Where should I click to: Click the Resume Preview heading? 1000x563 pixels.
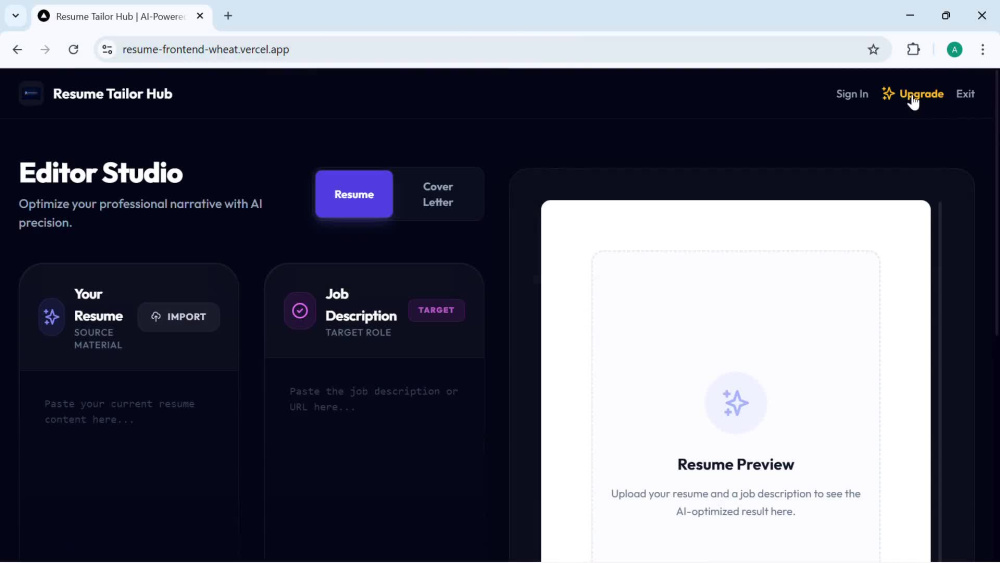735,464
